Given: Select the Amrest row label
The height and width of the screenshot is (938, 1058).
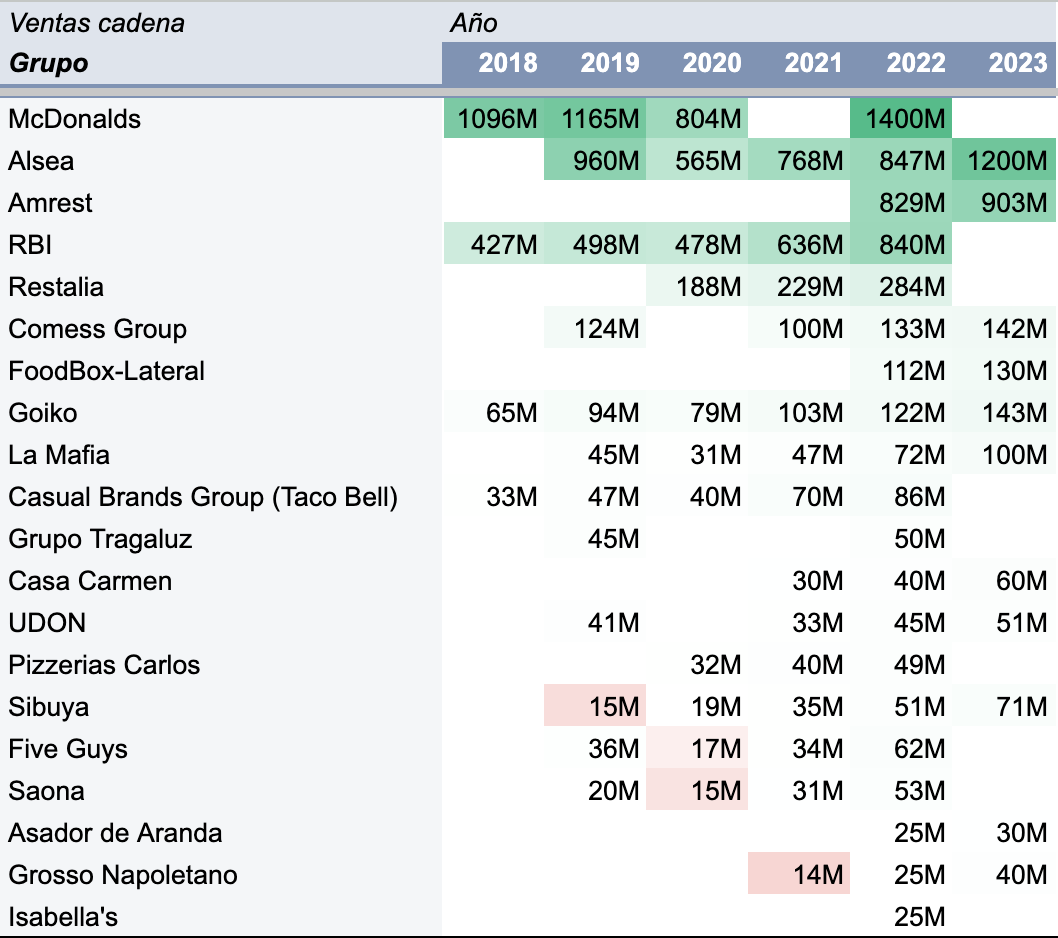Looking at the screenshot, I should (x=50, y=203).
